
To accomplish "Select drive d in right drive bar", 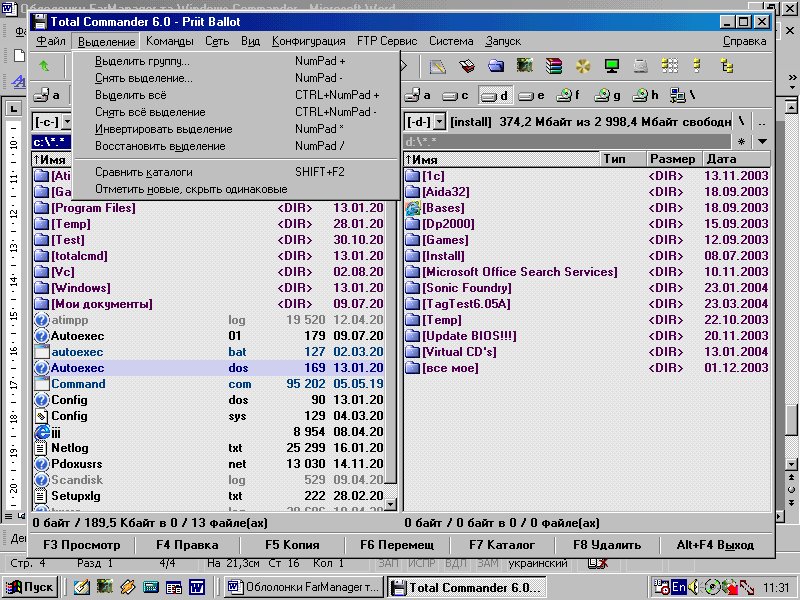I will pos(494,95).
